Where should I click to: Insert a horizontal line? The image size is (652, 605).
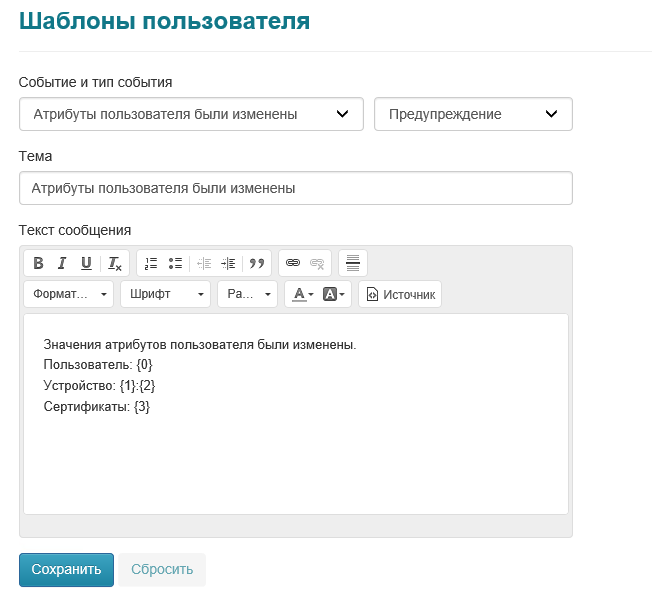(352, 263)
